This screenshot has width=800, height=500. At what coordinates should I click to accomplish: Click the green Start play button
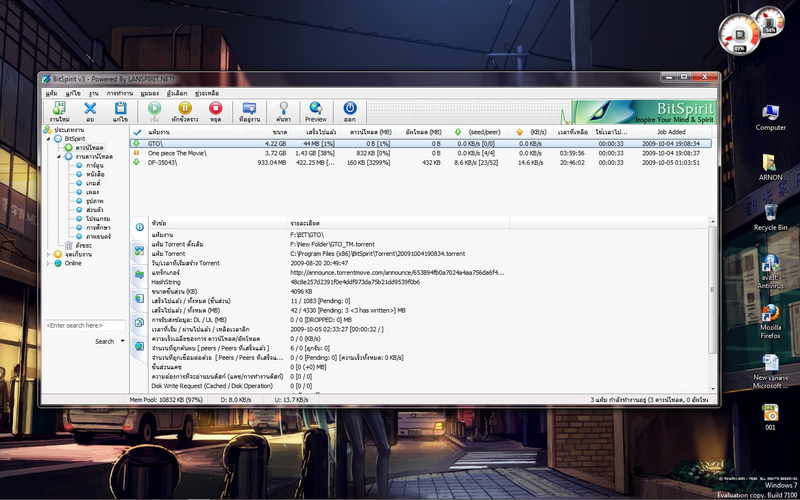coord(155,111)
